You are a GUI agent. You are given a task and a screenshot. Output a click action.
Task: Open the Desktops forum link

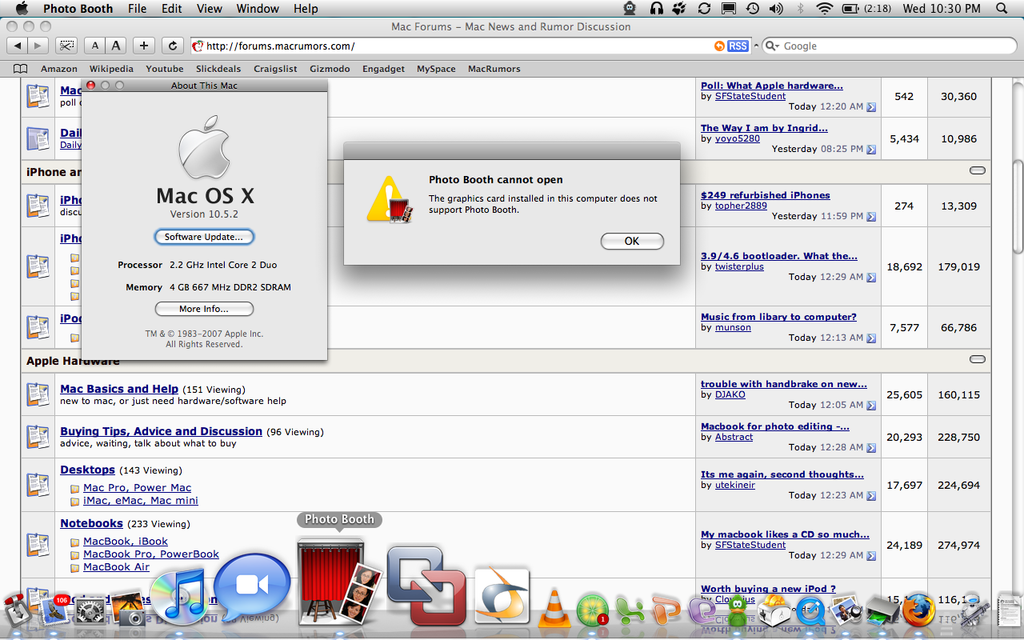[x=88, y=470]
